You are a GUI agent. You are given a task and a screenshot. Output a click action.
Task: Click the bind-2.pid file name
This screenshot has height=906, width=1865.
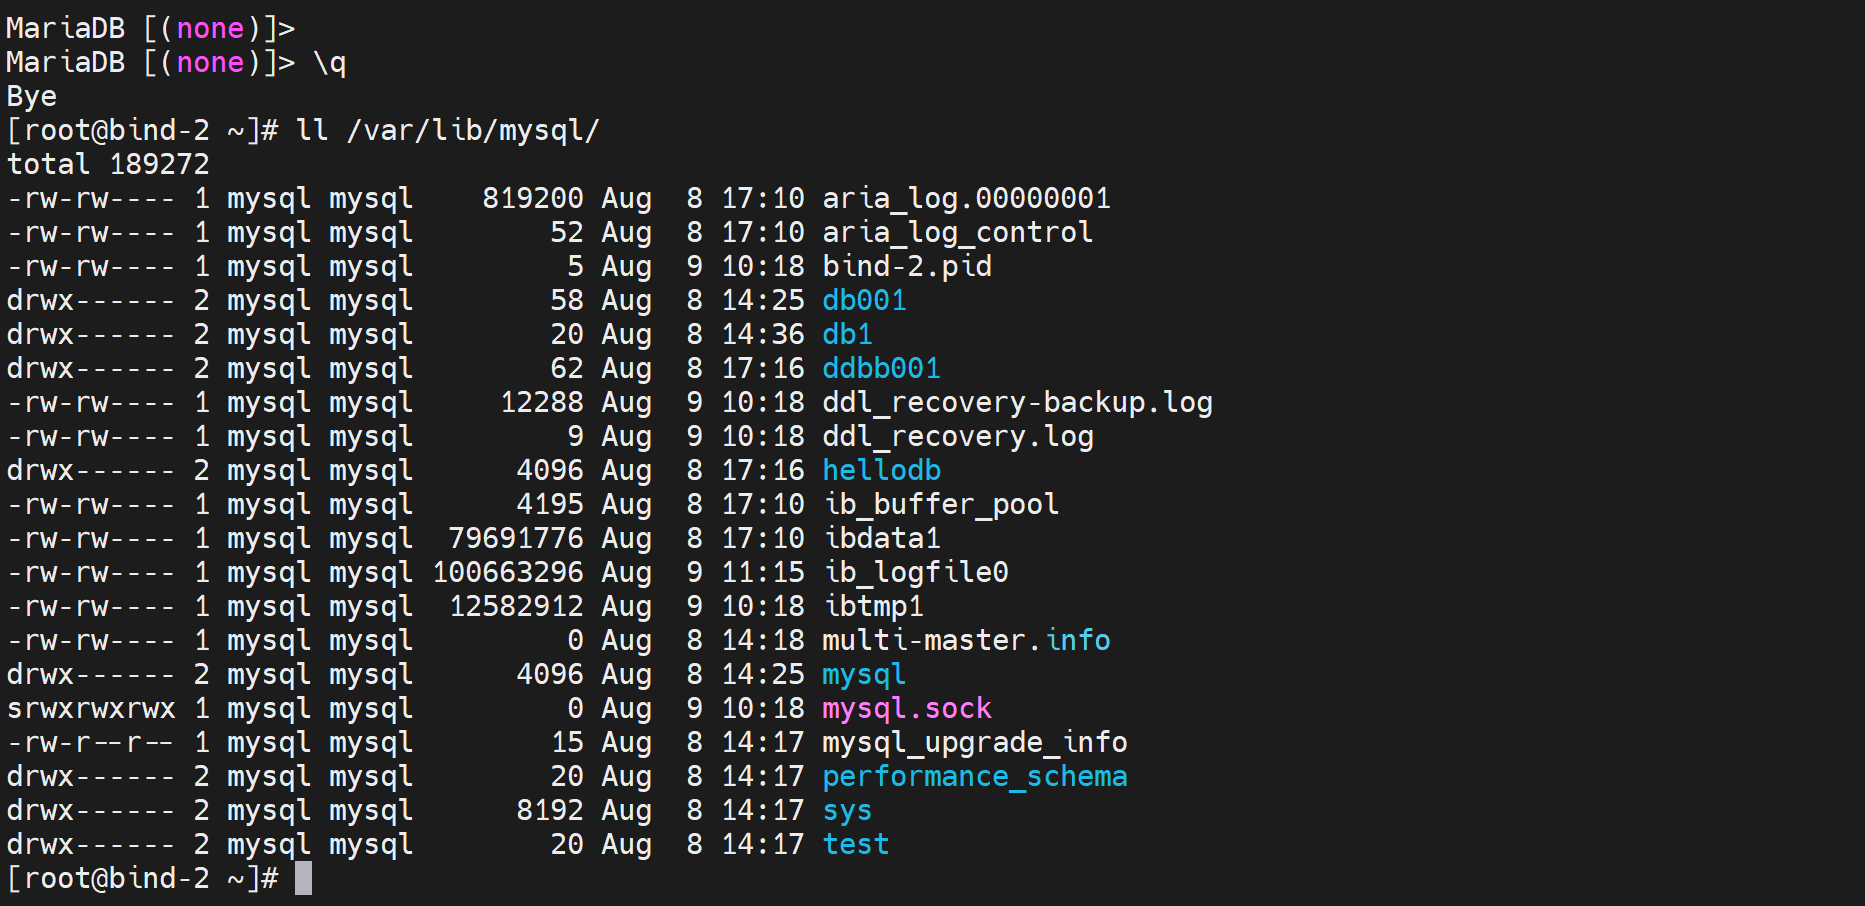pos(907,266)
